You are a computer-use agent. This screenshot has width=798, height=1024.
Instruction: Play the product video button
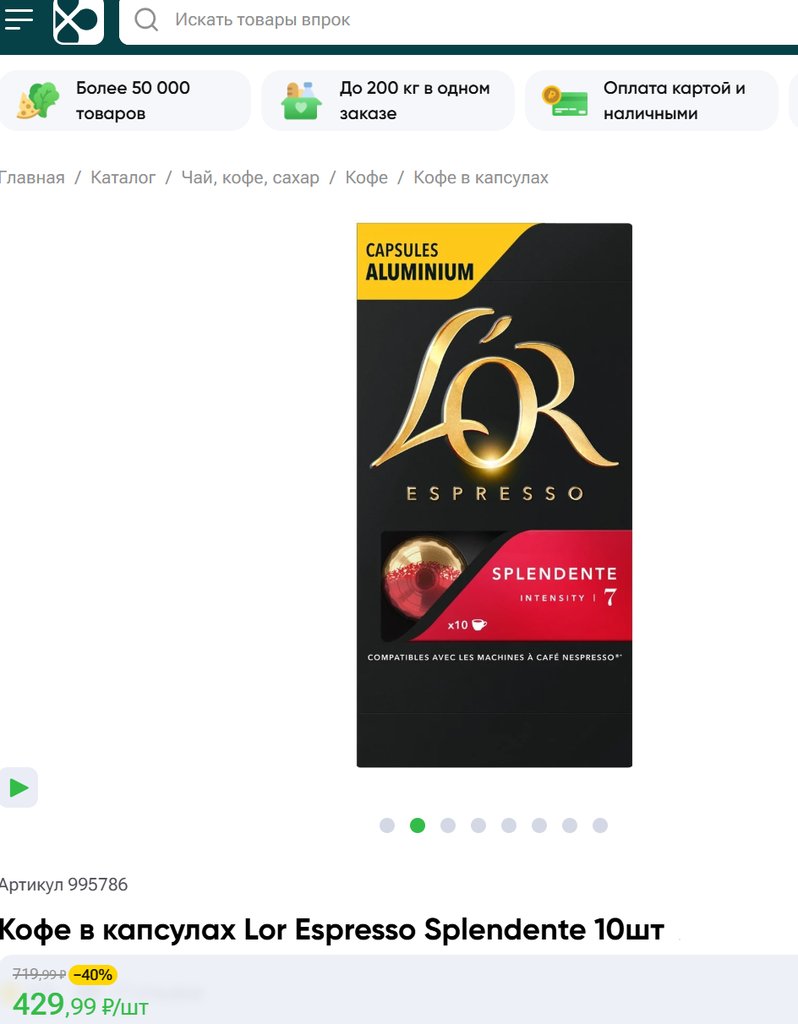click(x=19, y=788)
